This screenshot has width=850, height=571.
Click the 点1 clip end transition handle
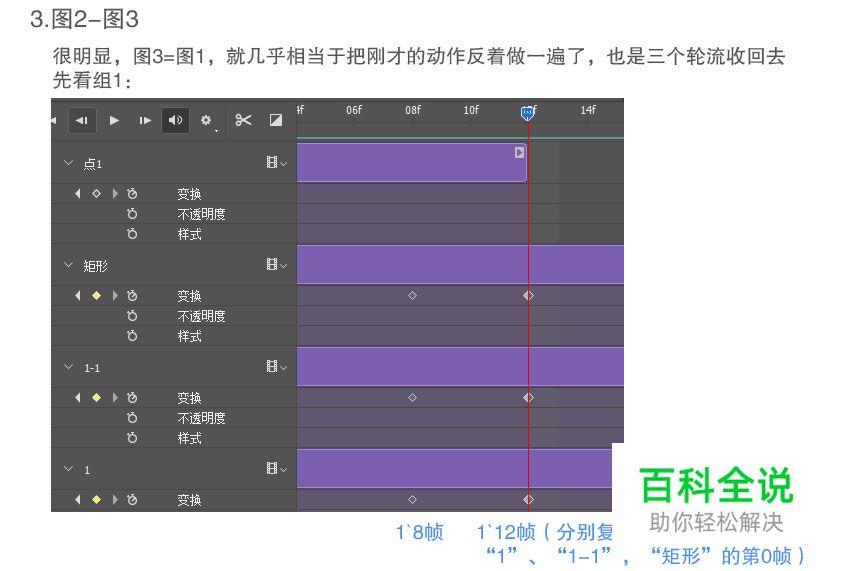(519, 153)
